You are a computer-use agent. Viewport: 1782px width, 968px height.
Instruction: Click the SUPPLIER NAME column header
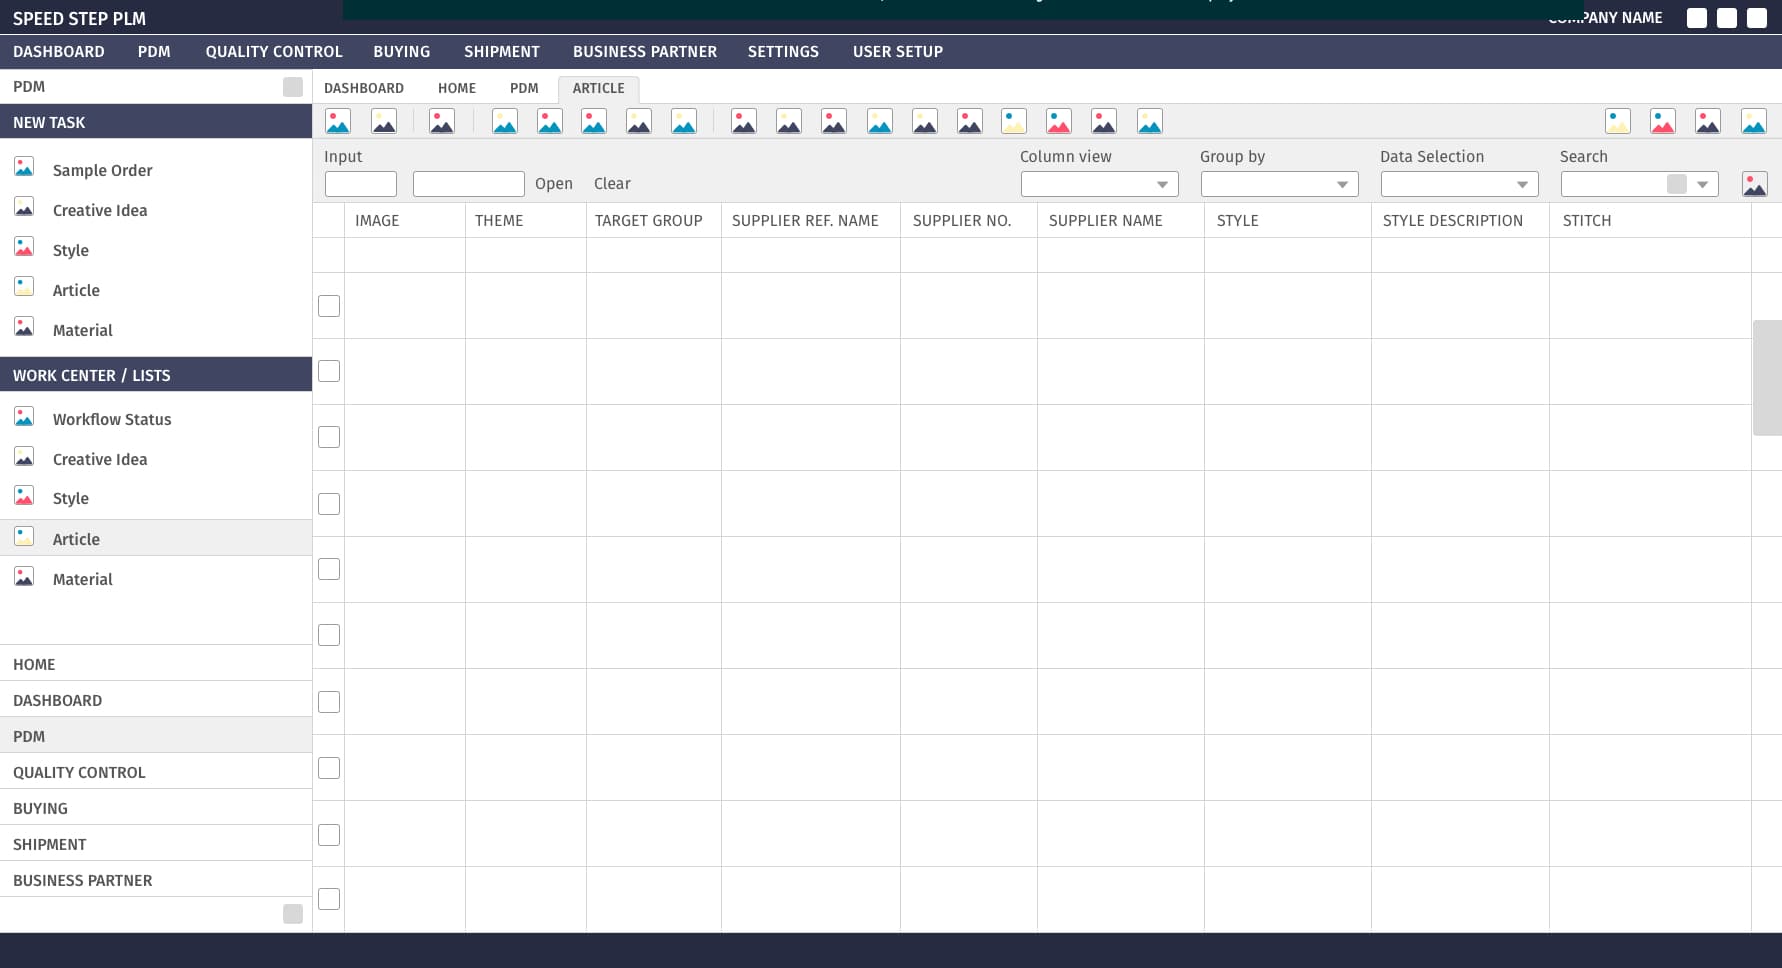[x=1105, y=221]
